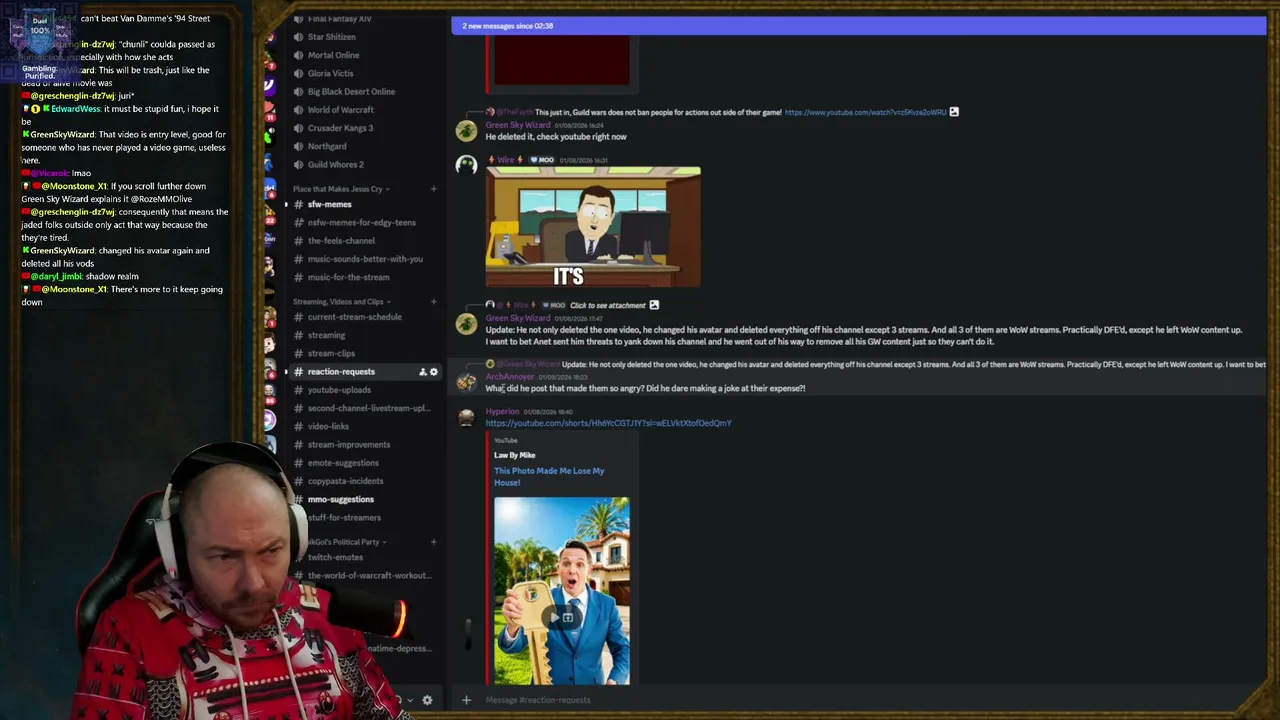Open music-sounds-better-with-you channel
Viewport: 1280px width, 720px height.
coord(363,259)
